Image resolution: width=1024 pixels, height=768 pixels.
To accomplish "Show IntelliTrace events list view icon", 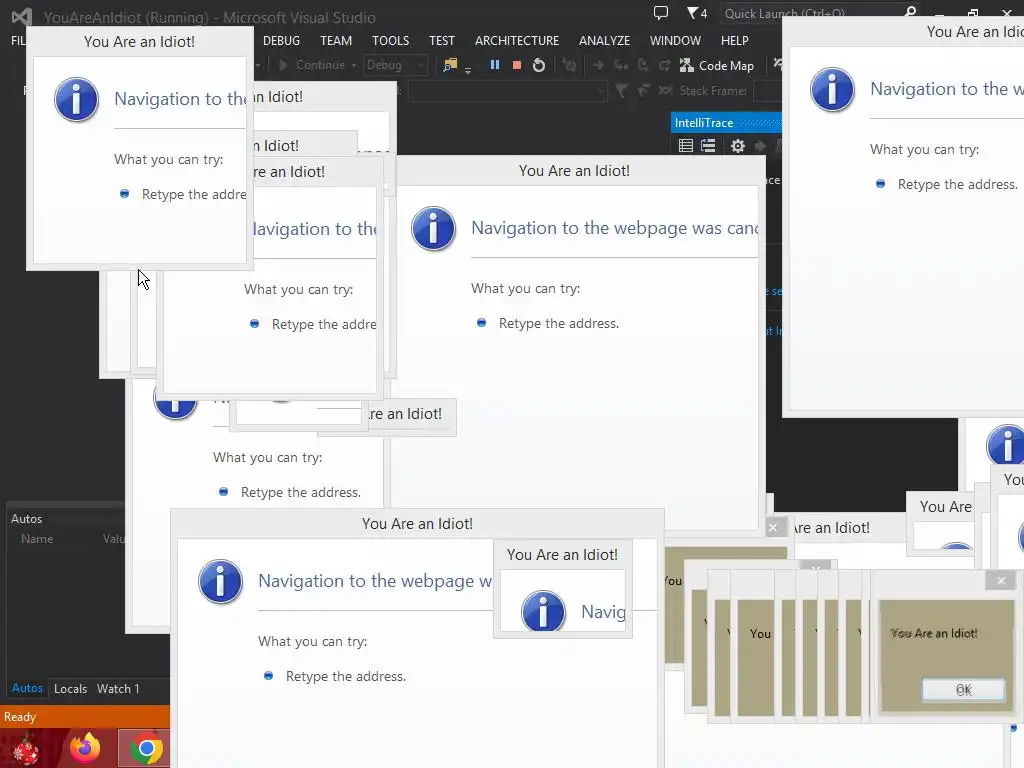I will [x=686, y=146].
